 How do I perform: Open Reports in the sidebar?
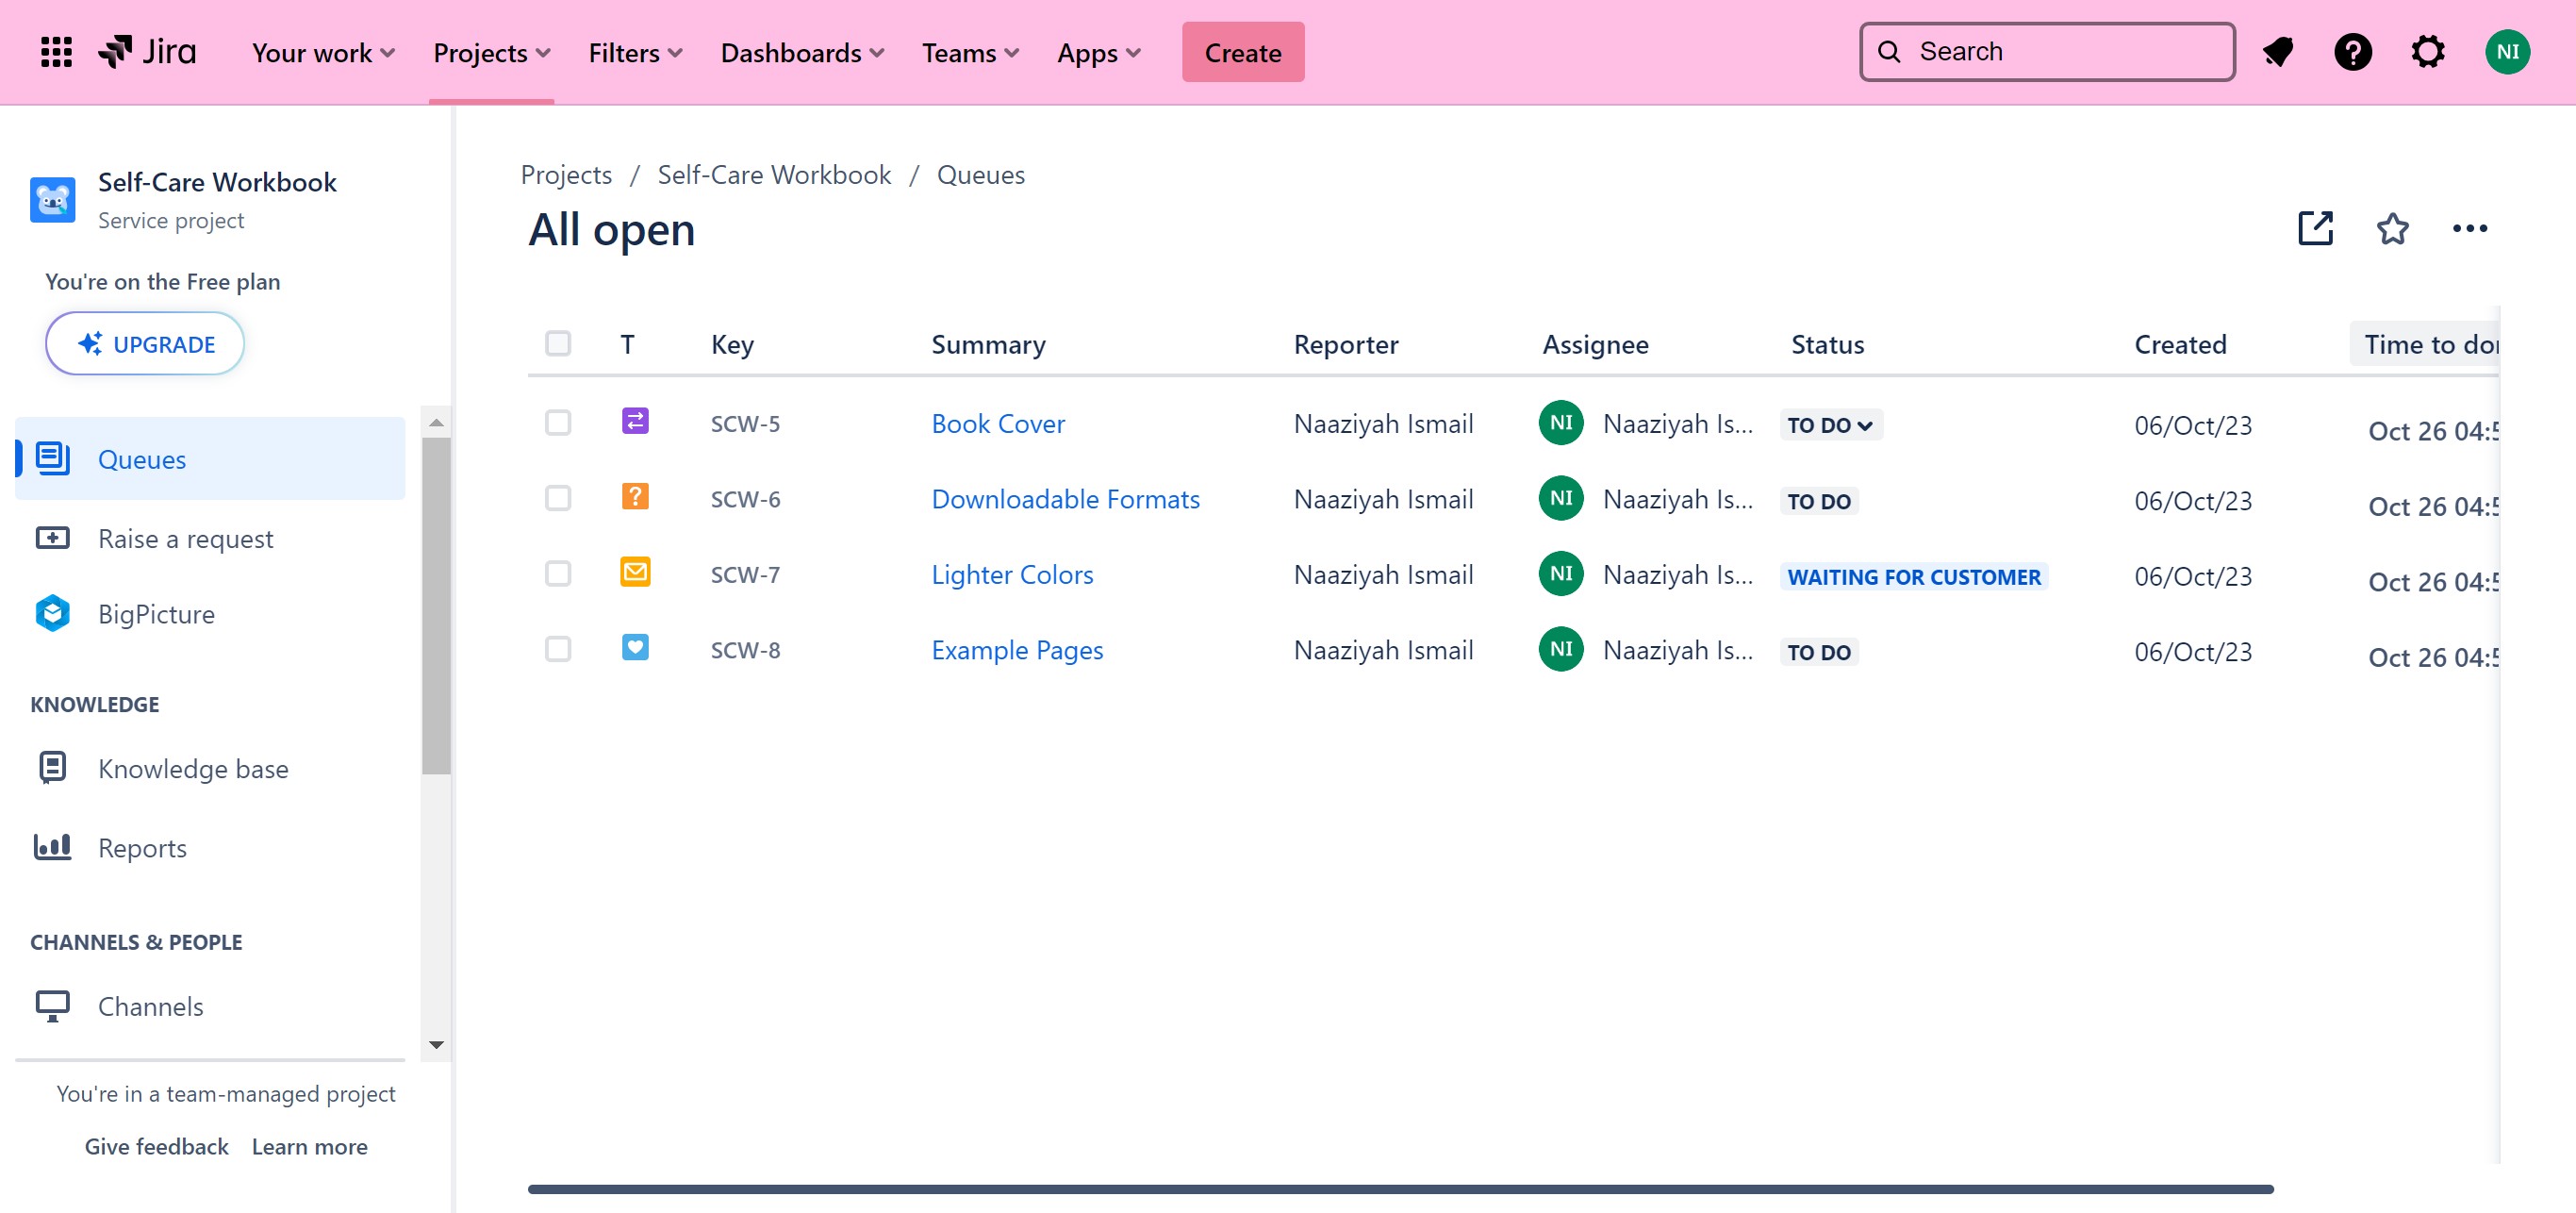point(142,848)
